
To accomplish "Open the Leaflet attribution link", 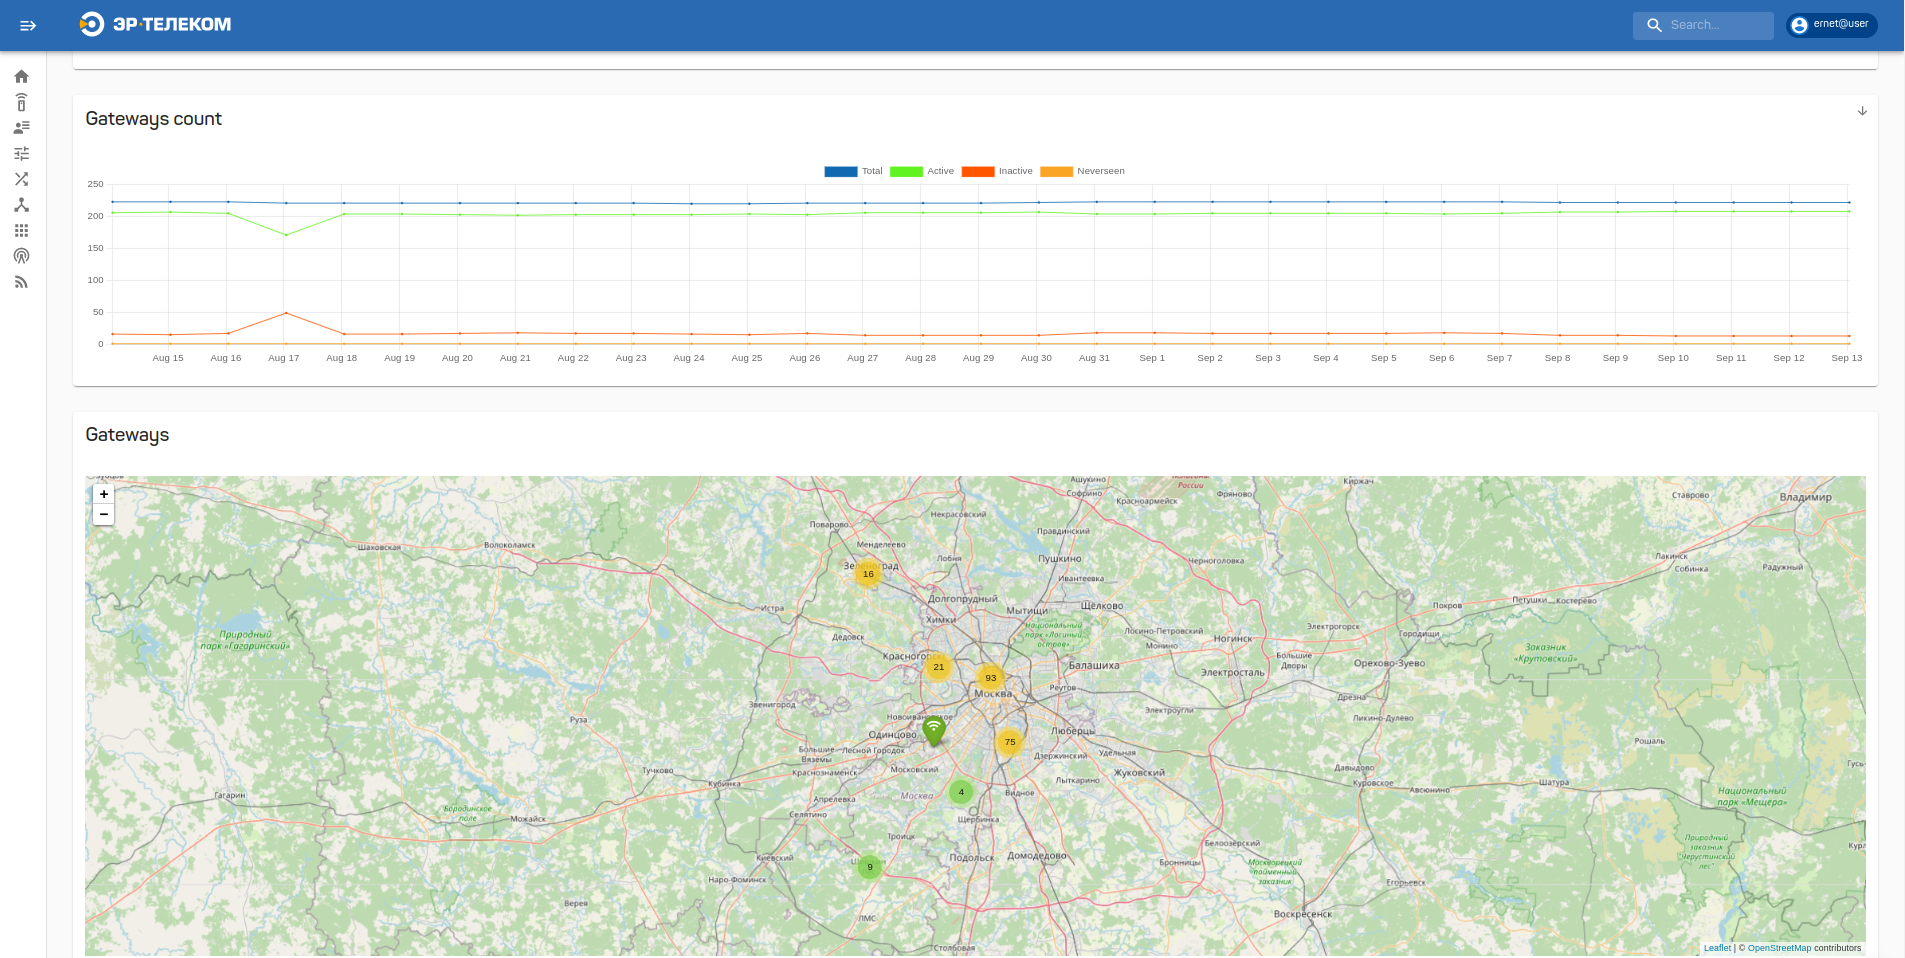I will click(x=1717, y=948).
